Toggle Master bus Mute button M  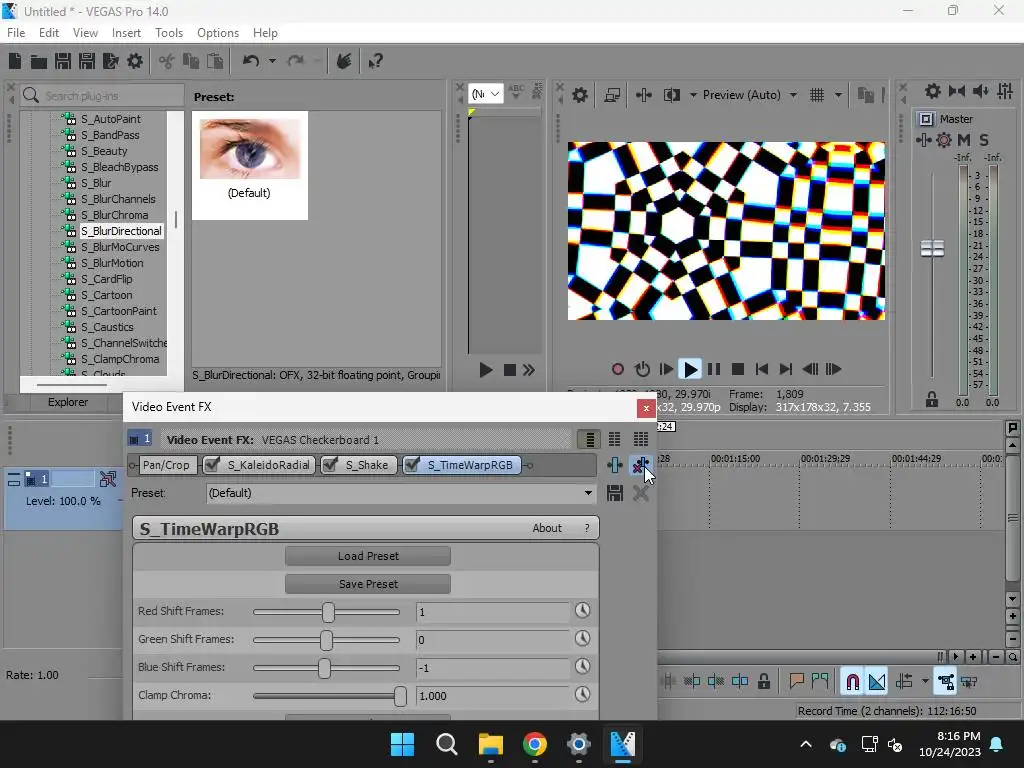pos(964,140)
